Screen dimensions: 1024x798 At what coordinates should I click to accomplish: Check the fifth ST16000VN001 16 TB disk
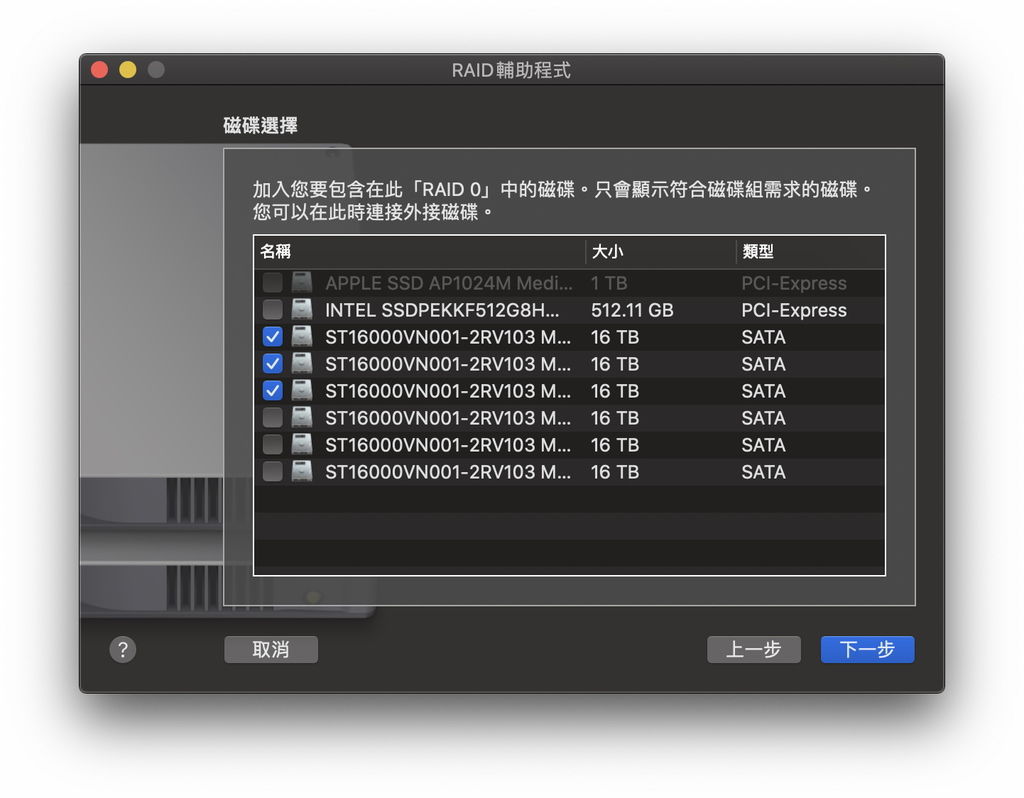pos(272,445)
